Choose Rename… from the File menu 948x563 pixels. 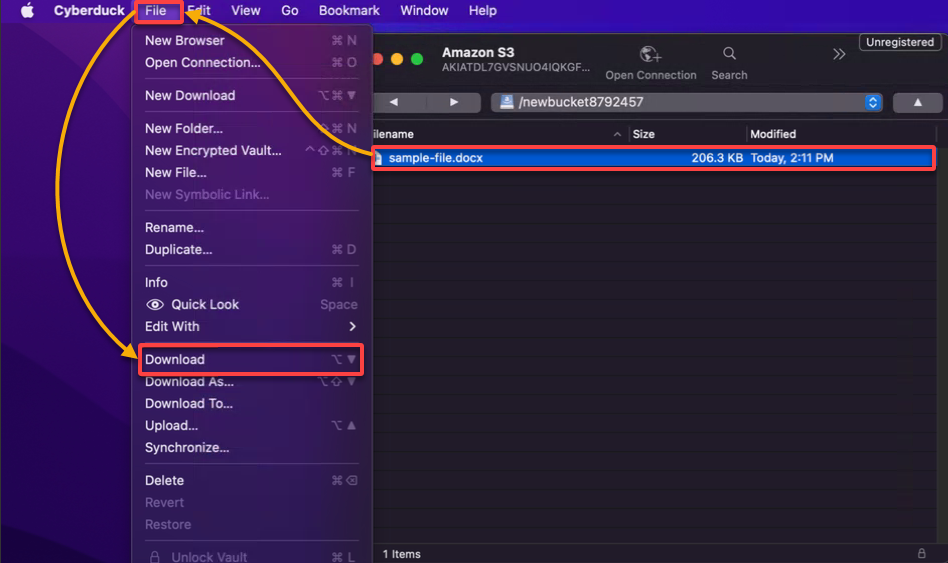251,227
